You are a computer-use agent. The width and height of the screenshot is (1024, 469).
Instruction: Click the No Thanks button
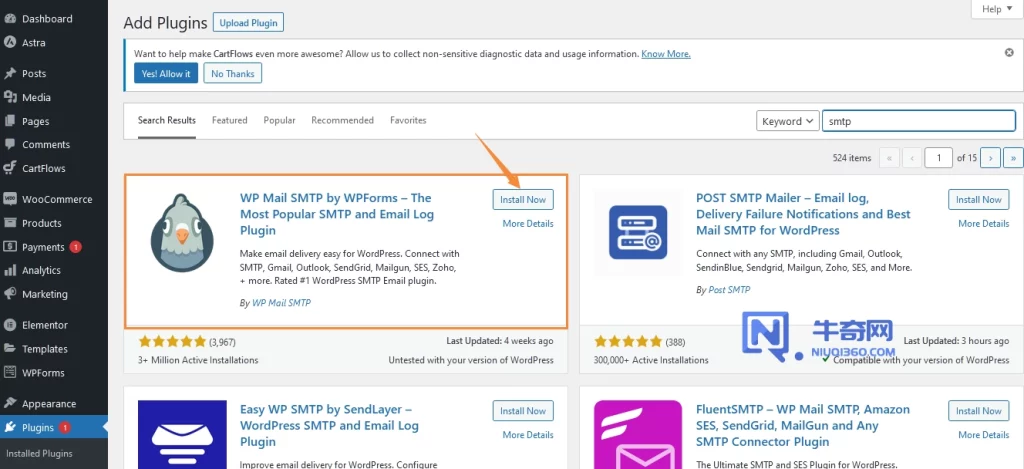click(232, 73)
